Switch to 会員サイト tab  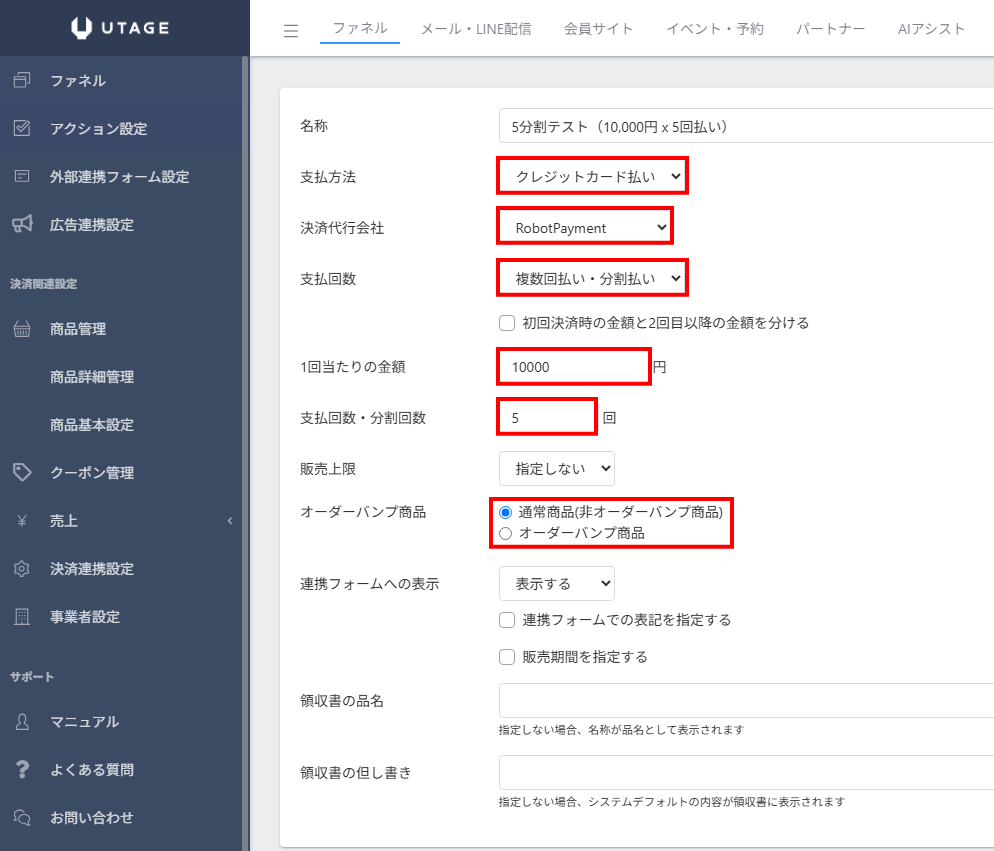pyautogui.click(x=598, y=29)
